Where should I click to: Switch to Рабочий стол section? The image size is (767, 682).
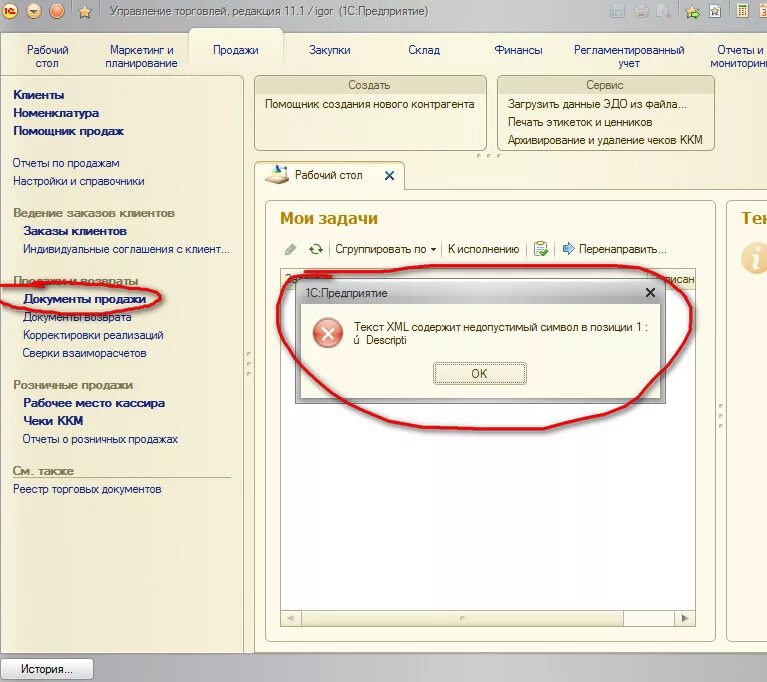tap(47, 56)
